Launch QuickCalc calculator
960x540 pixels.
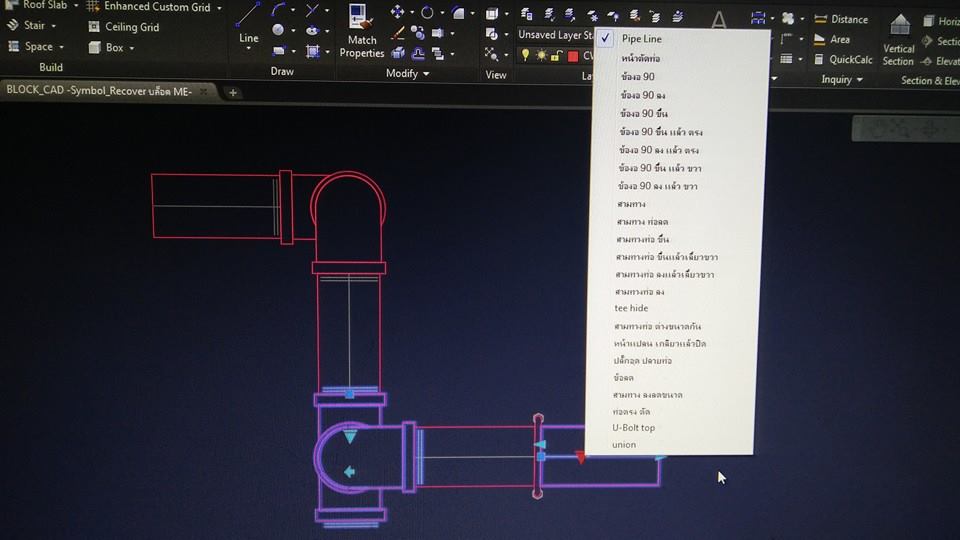coord(843,59)
